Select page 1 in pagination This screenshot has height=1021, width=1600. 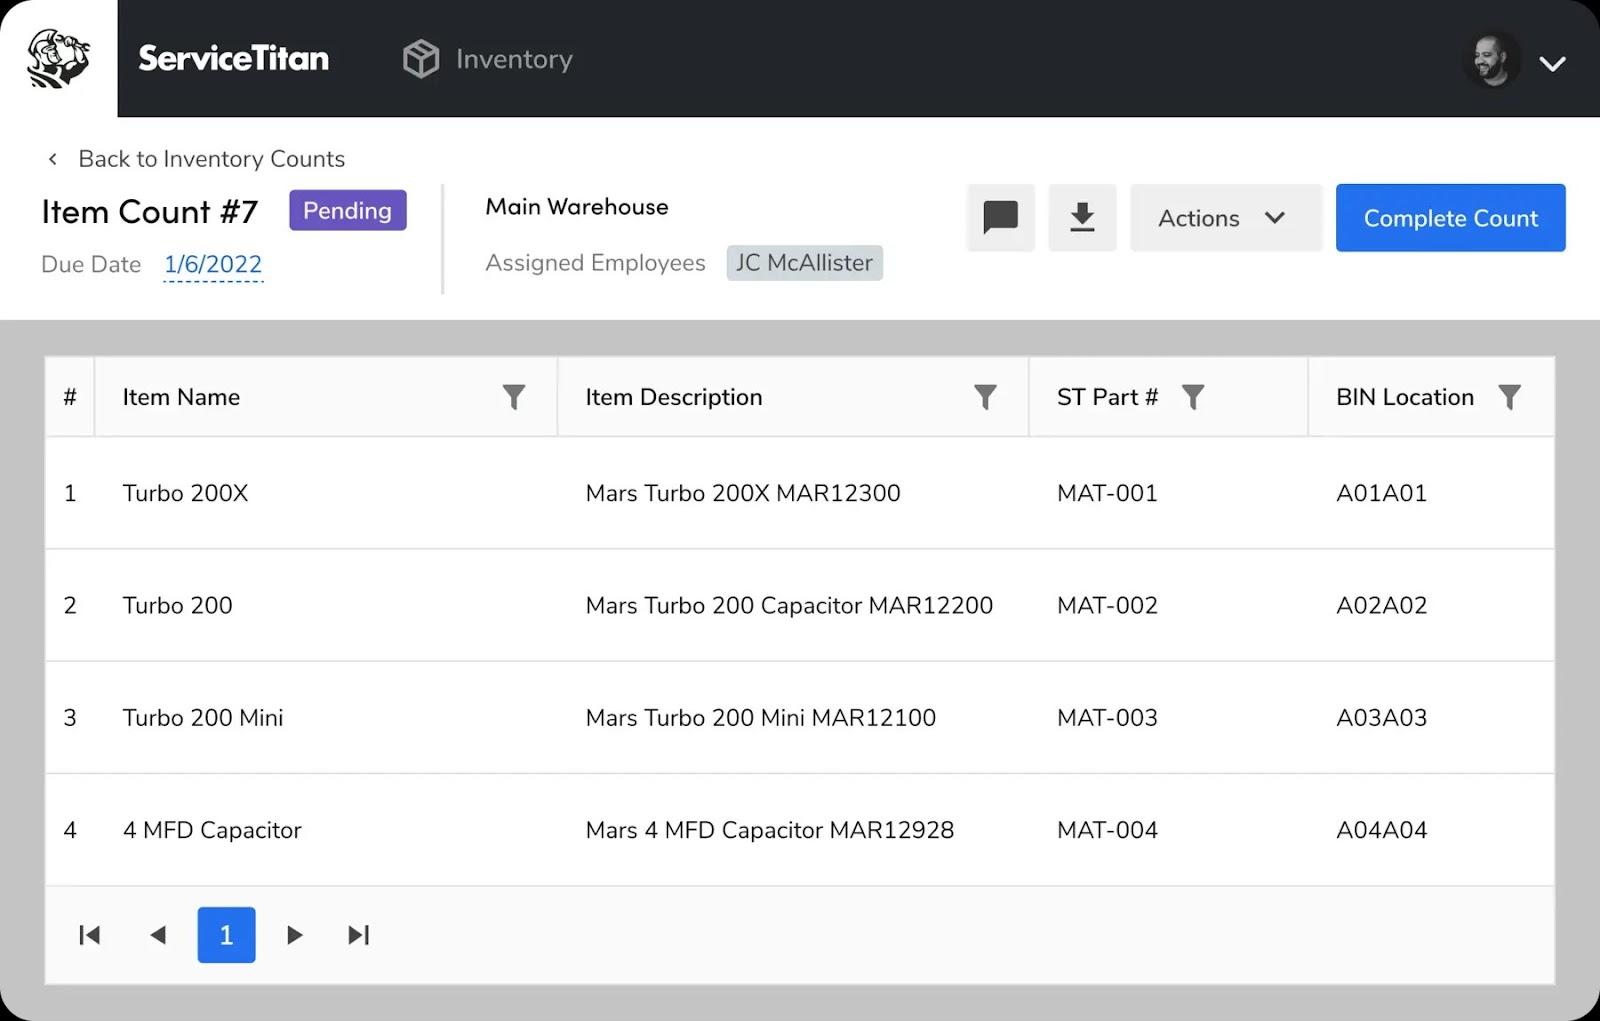[226, 935]
